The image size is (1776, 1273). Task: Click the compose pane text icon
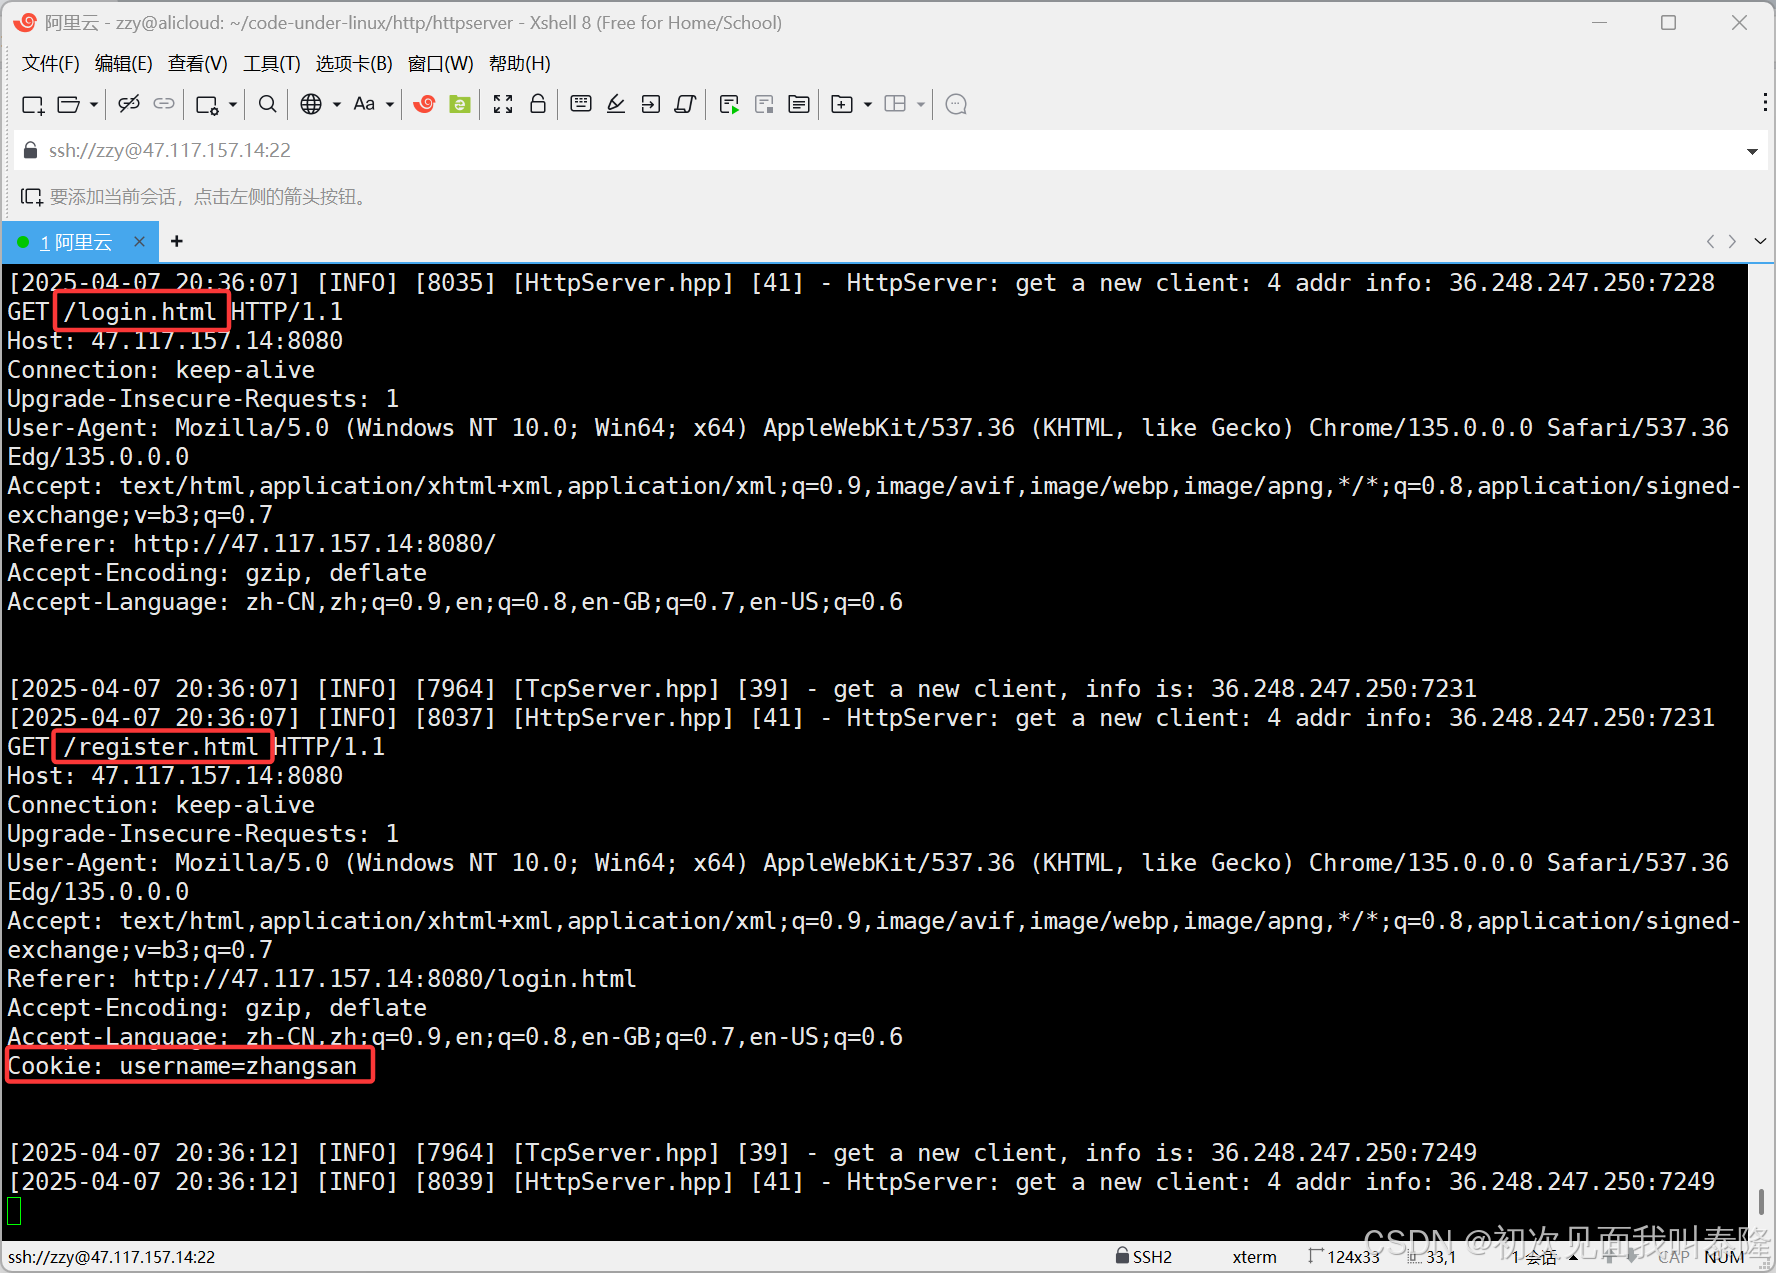click(799, 104)
